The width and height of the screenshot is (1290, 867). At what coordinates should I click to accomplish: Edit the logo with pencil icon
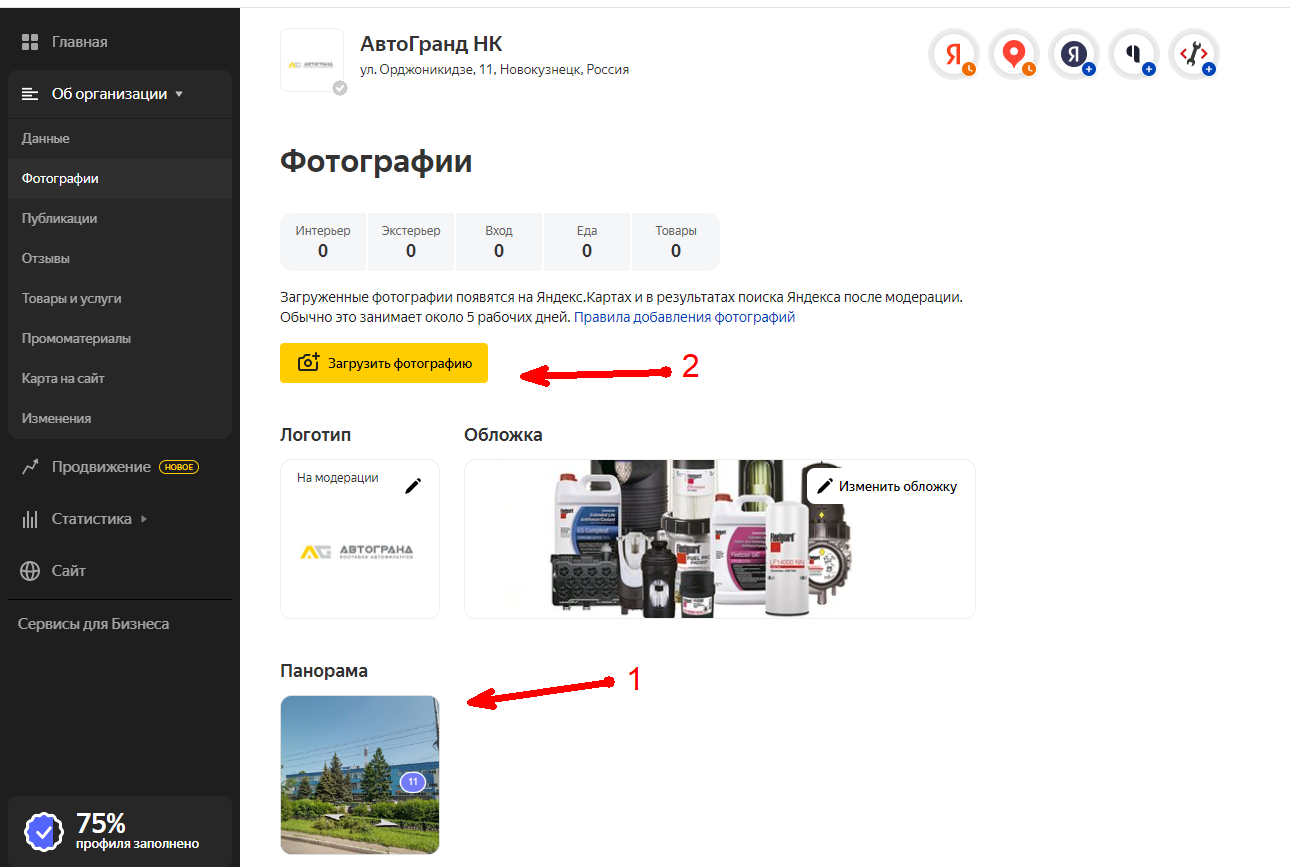click(x=413, y=486)
